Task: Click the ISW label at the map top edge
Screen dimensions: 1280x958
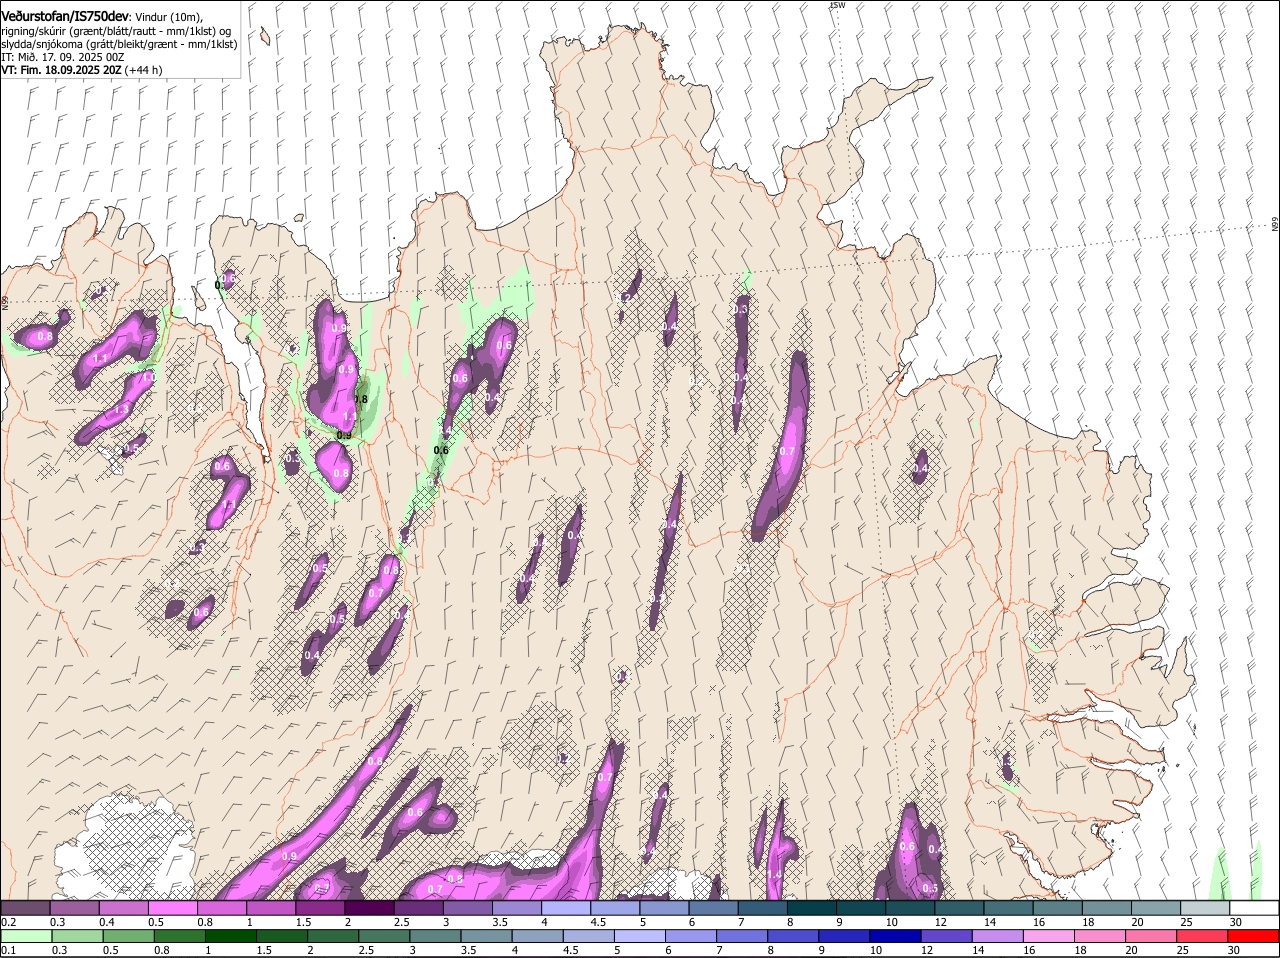Action: pyautogui.click(x=837, y=6)
